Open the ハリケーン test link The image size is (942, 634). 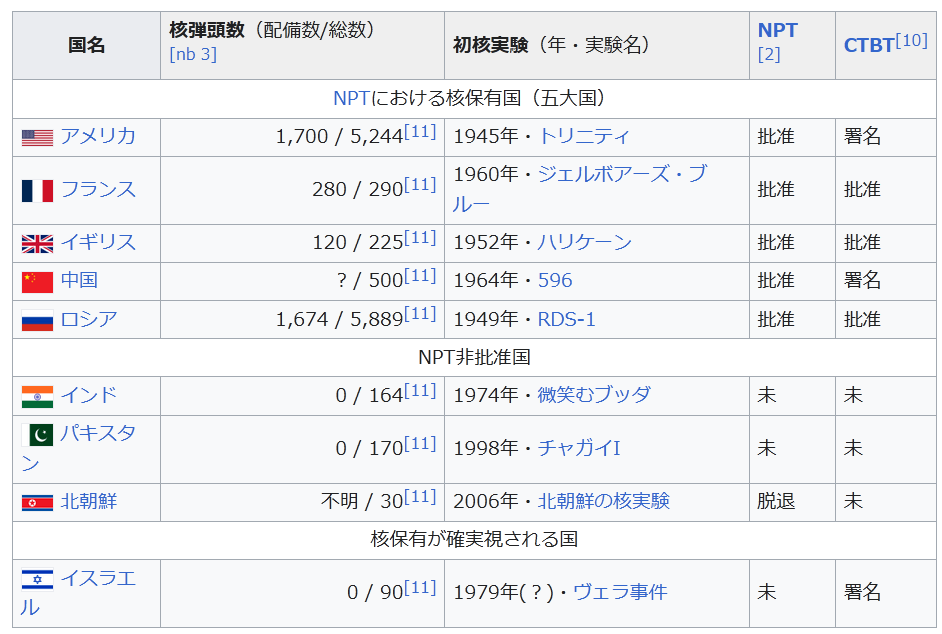pos(584,242)
